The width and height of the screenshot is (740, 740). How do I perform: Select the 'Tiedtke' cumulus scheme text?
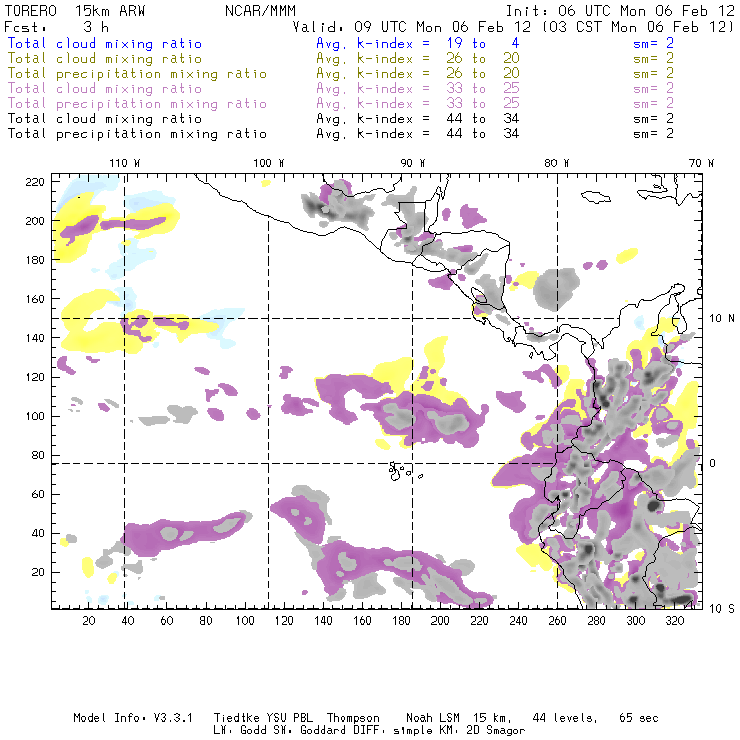click(236, 718)
